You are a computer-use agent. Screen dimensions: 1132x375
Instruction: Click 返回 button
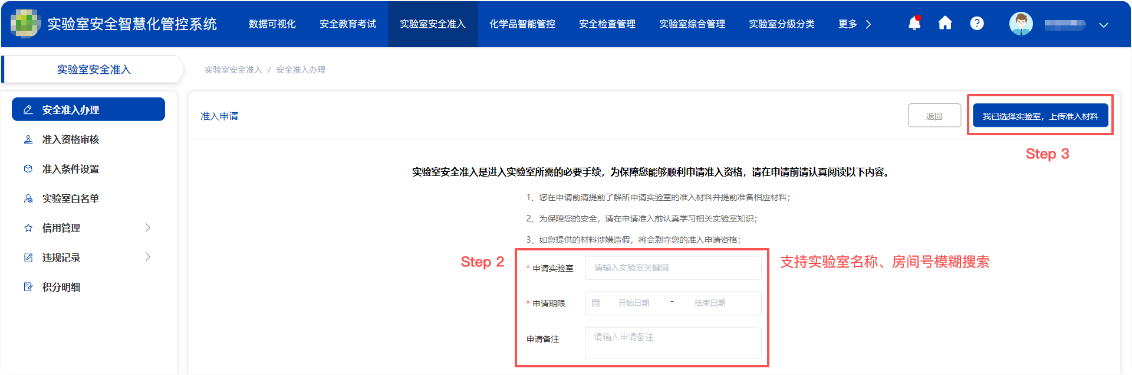tap(934, 116)
